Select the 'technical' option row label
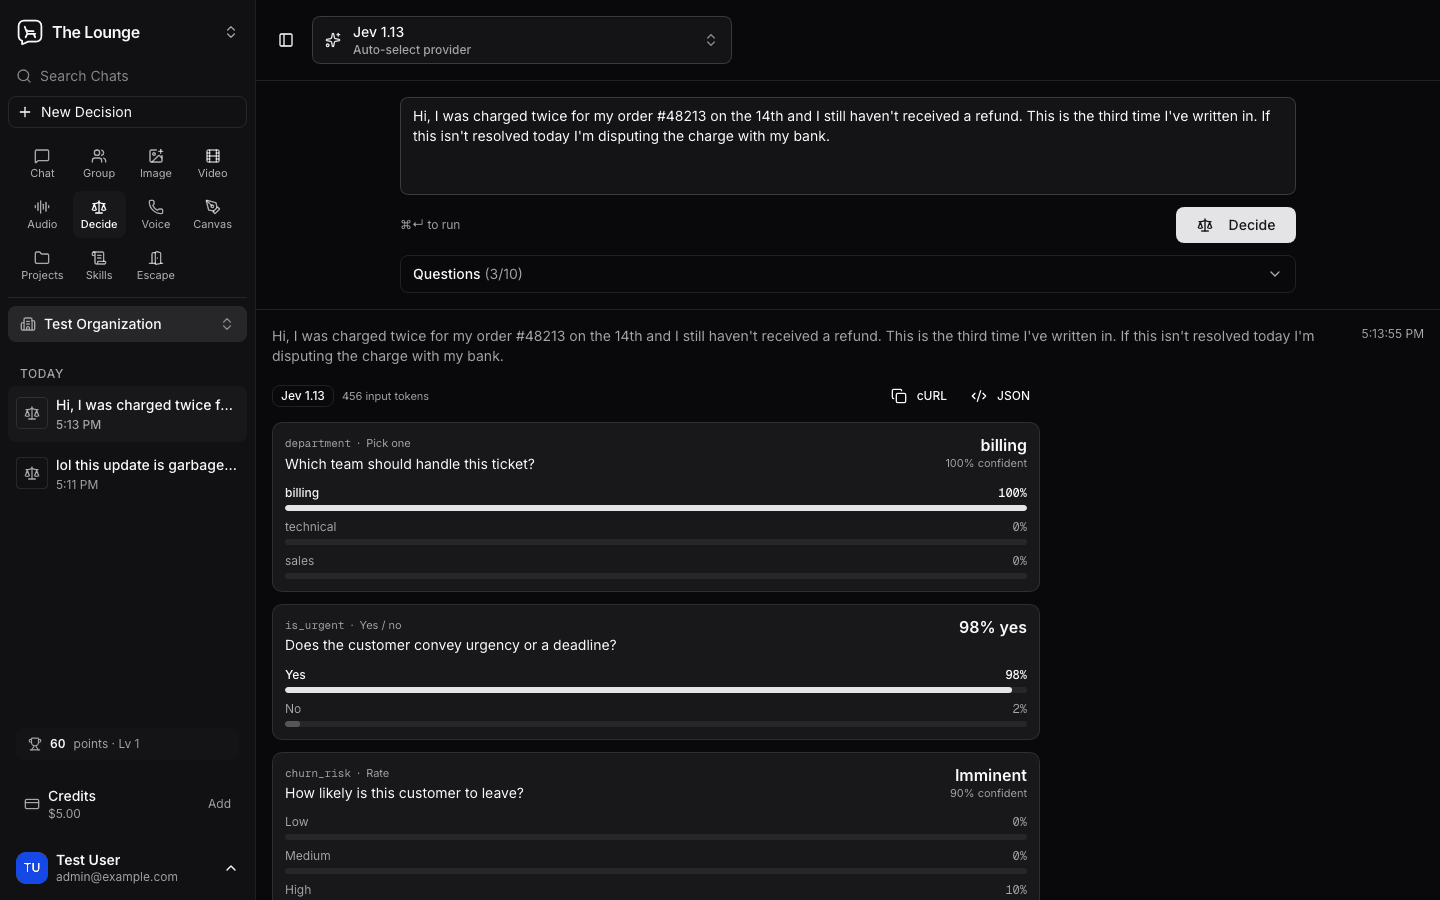 pyautogui.click(x=310, y=527)
